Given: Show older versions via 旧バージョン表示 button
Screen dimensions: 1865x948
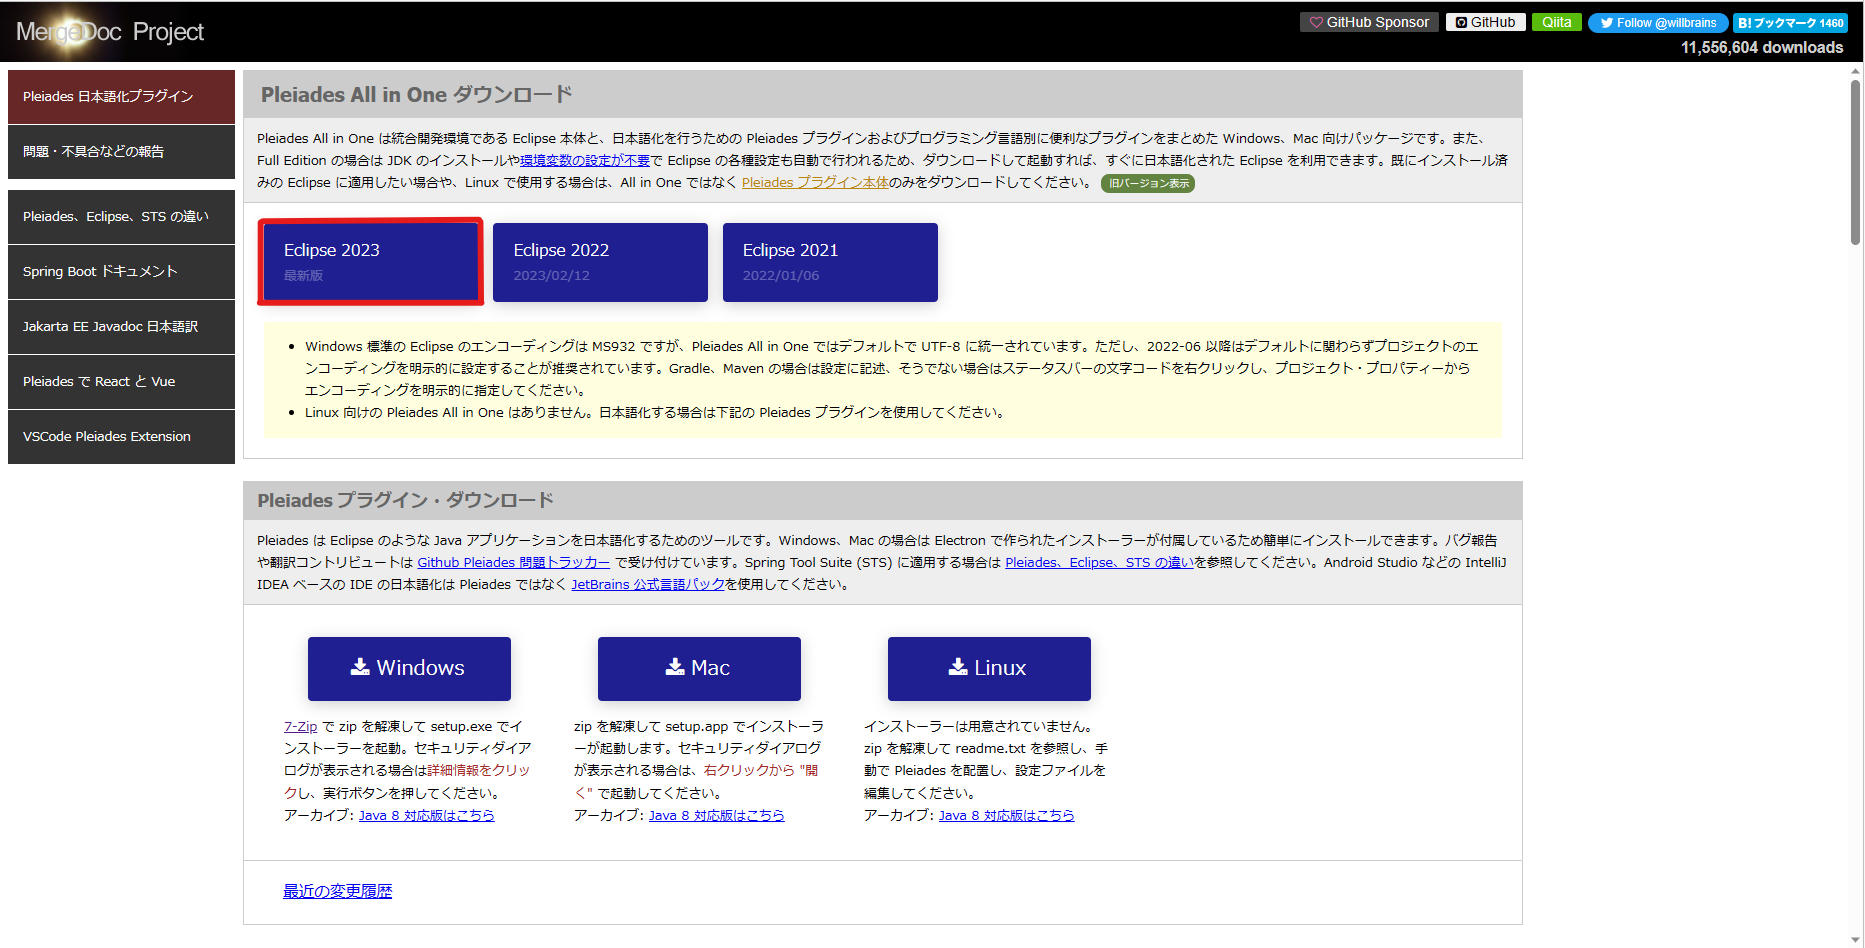Looking at the screenshot, I should pyautogui.click(x=1148, y=183).
